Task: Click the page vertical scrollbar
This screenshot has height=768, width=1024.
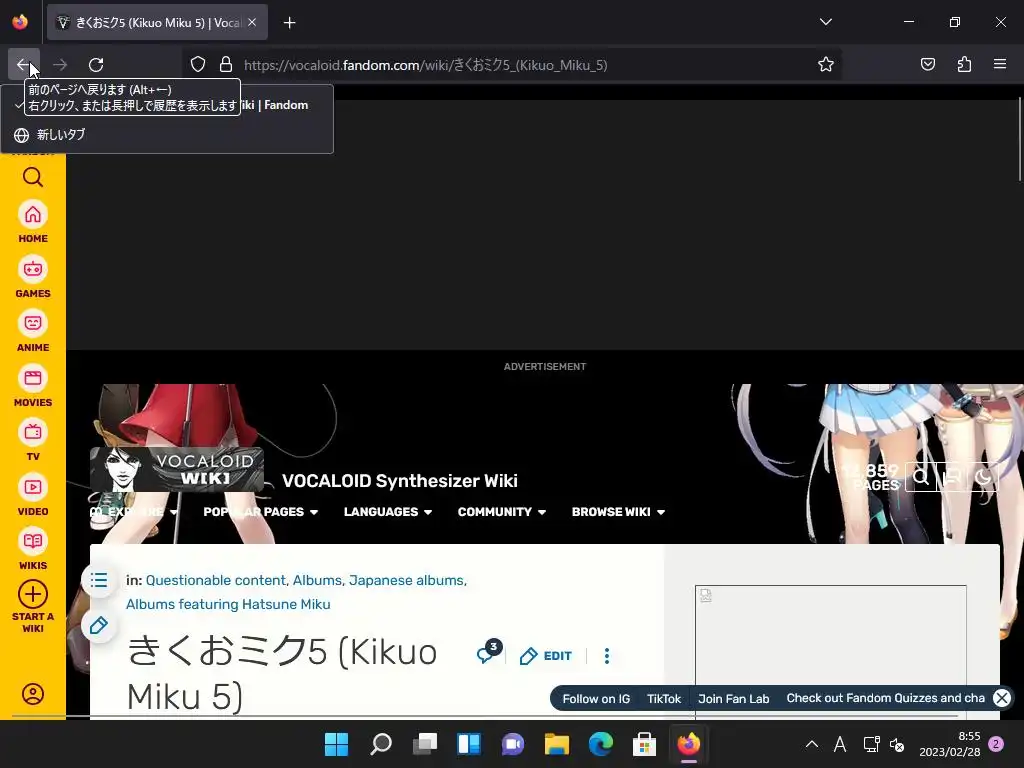Action: 1019,139
